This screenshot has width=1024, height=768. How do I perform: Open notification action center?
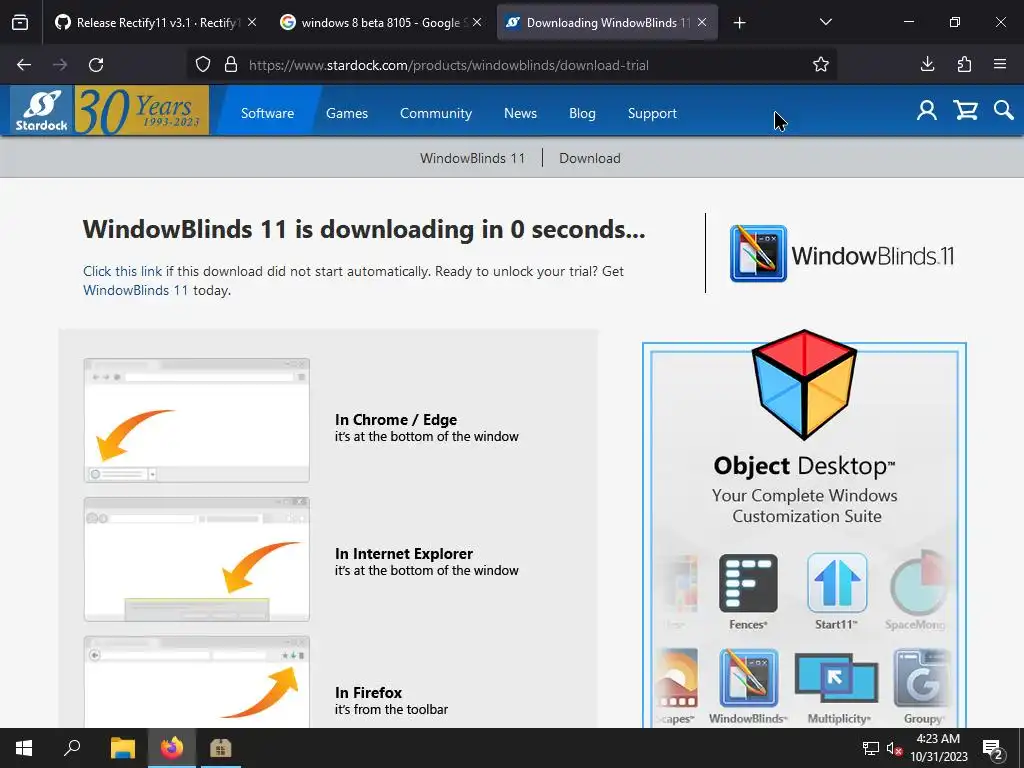click(x=993, y=749)
